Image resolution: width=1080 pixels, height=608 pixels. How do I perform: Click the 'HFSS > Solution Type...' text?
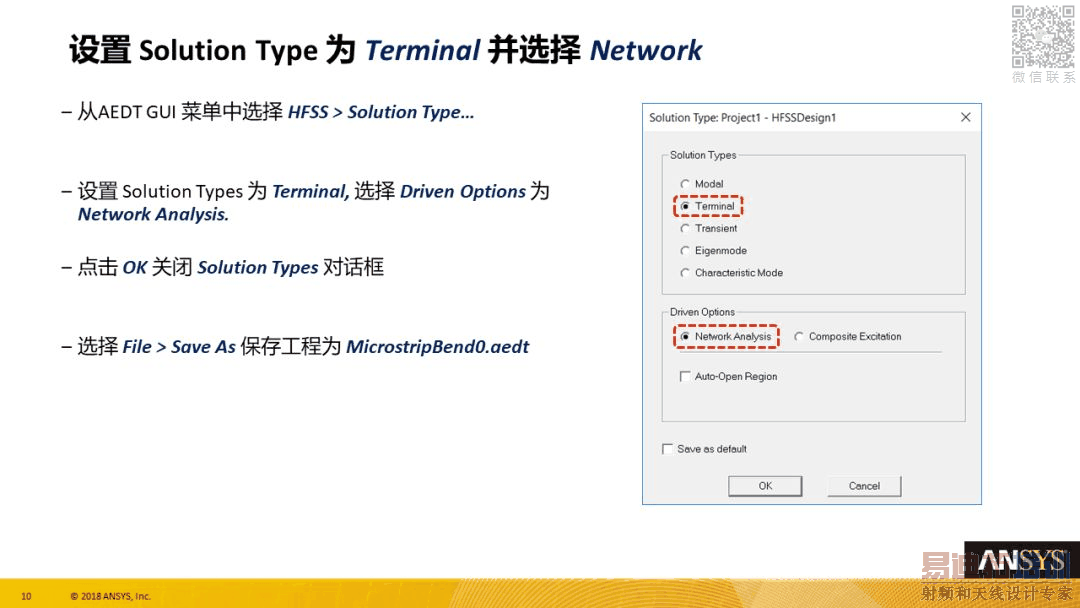381,112
